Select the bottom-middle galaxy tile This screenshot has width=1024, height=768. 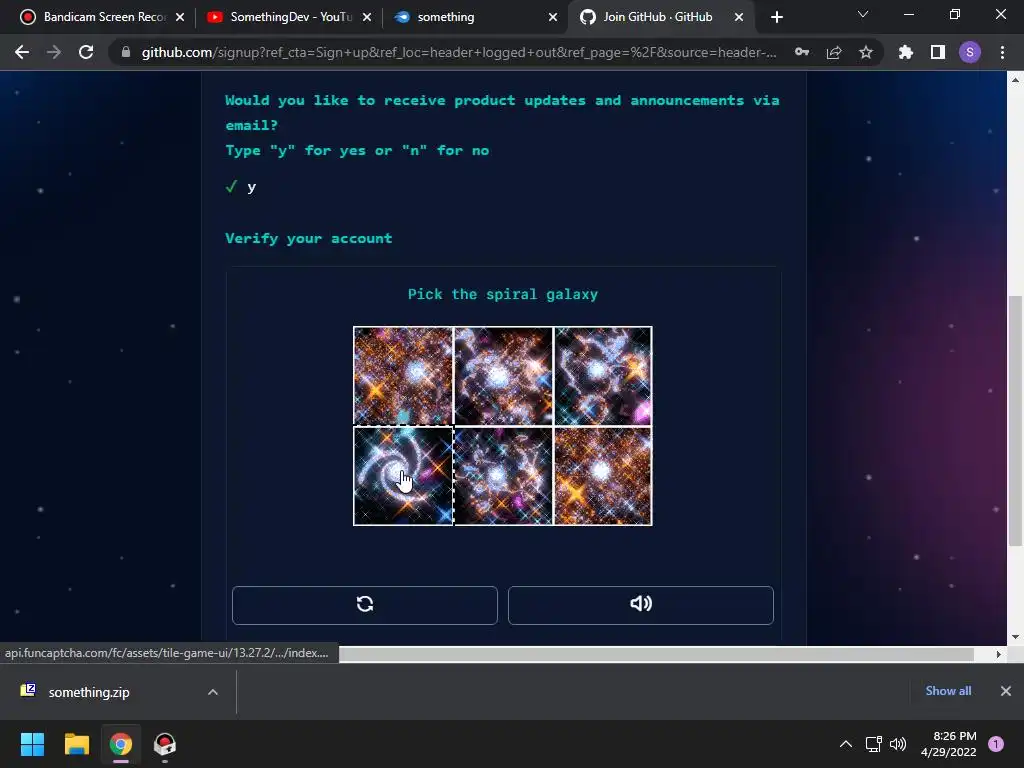coord(503,476)
